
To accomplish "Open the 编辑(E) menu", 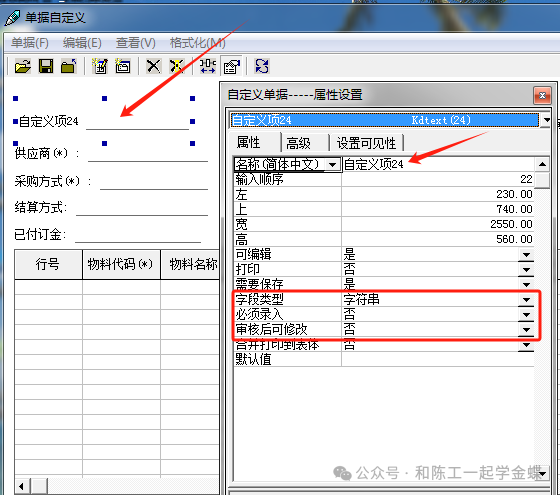I will tap(82, 43).
